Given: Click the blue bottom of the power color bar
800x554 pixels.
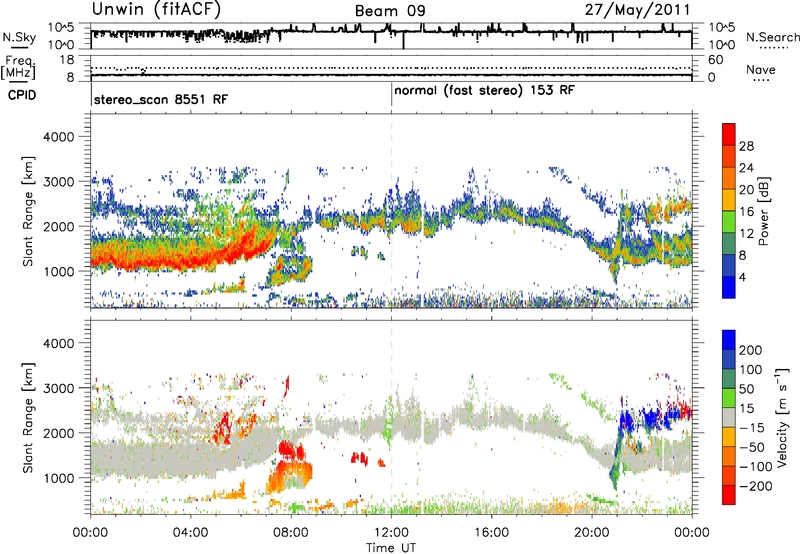Looking at the screenshot, I should click(x=729, y=287).
